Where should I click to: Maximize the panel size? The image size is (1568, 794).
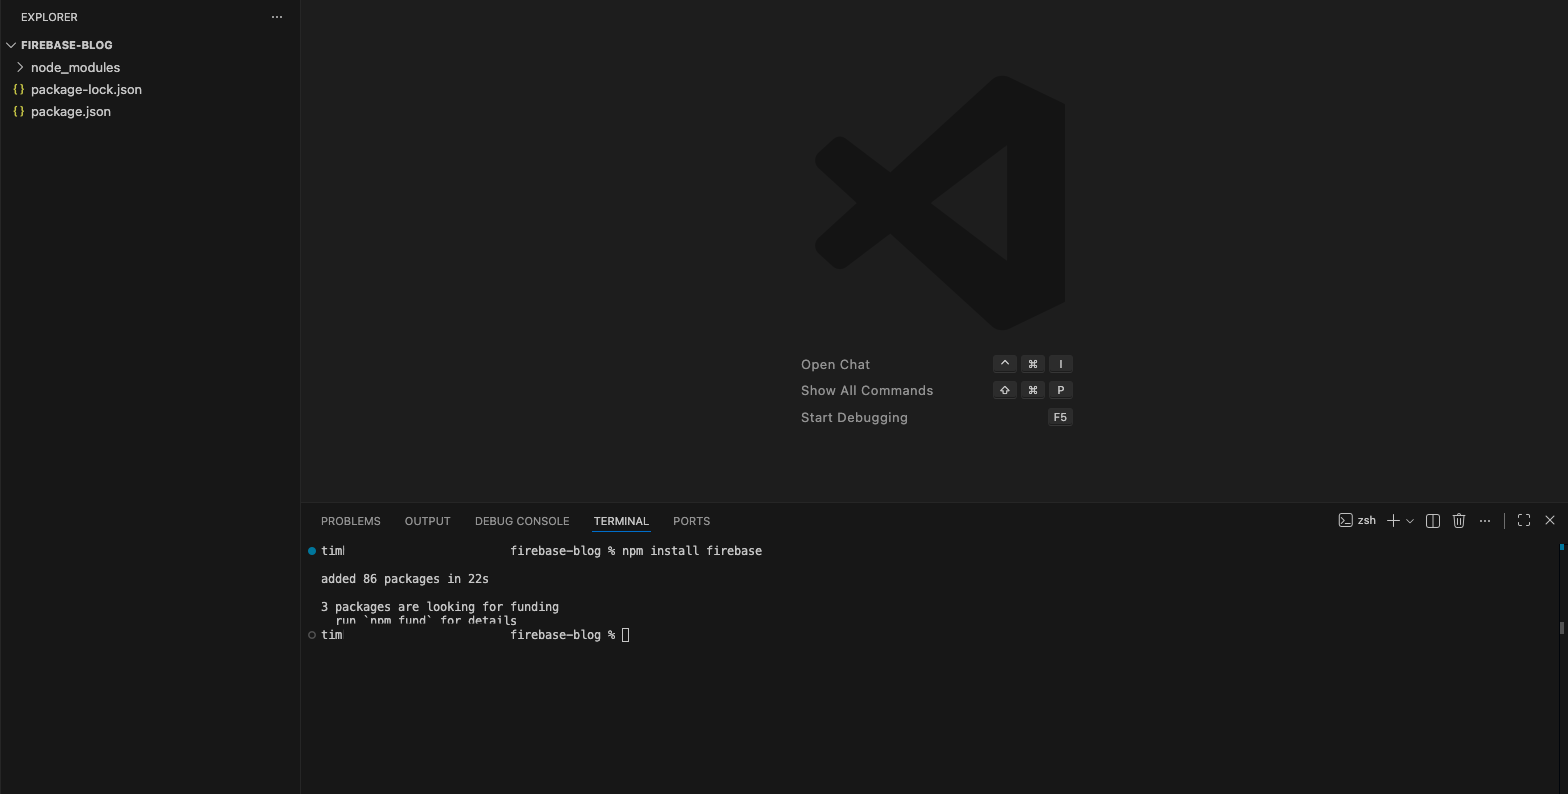1524,520
